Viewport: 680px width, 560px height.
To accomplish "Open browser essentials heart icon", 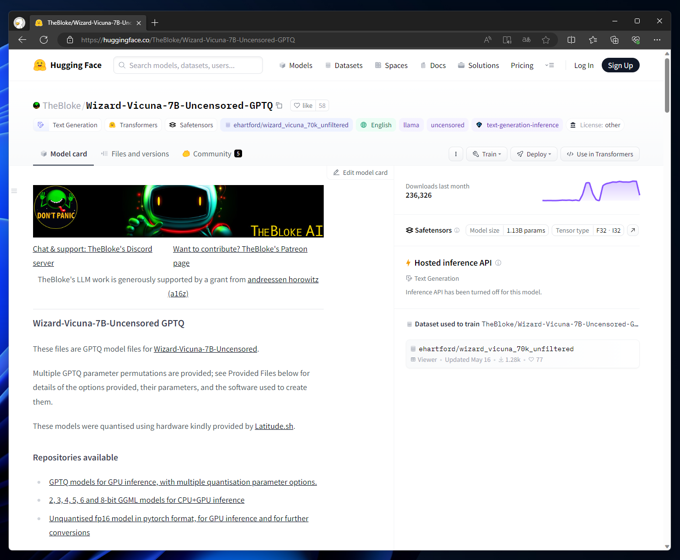I will point(636,40).
